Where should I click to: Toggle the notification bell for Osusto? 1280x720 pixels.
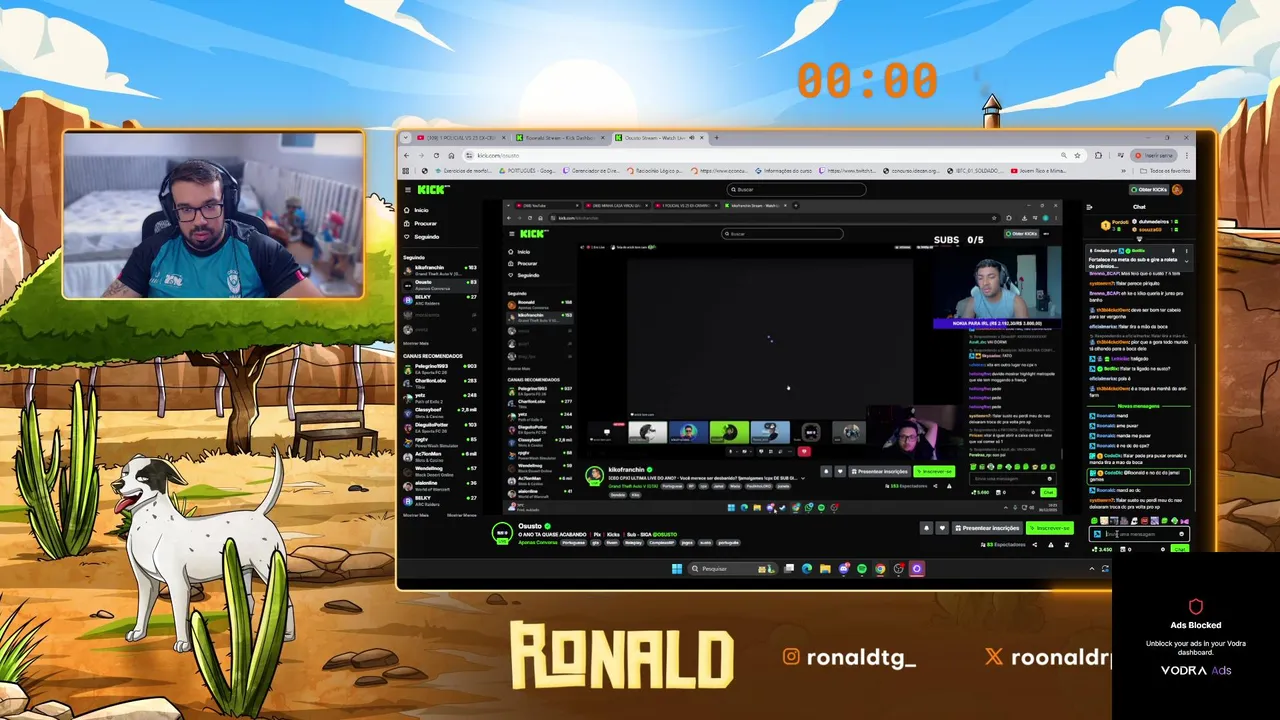[926, 528]
